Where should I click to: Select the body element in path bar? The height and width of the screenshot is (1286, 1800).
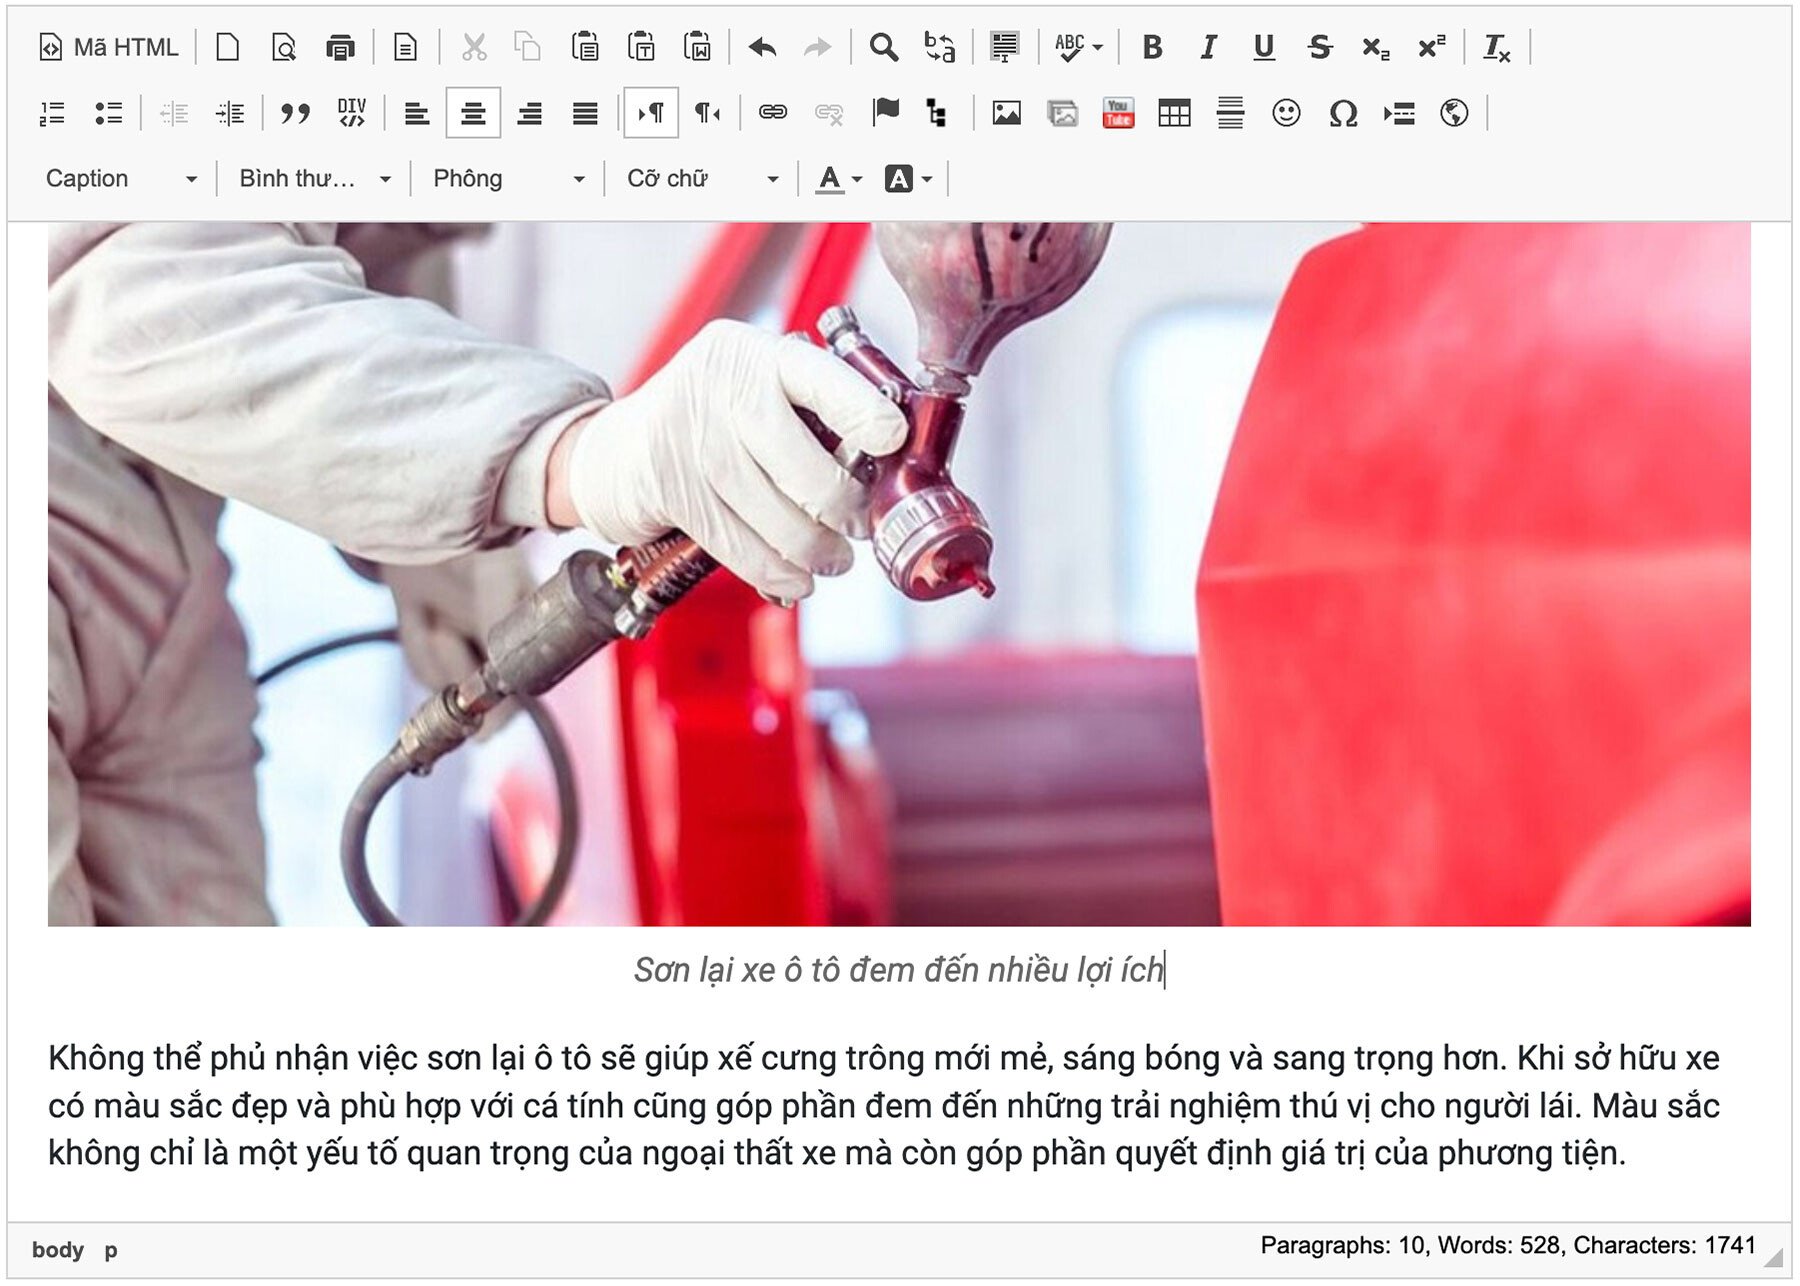coord(57,1250)
